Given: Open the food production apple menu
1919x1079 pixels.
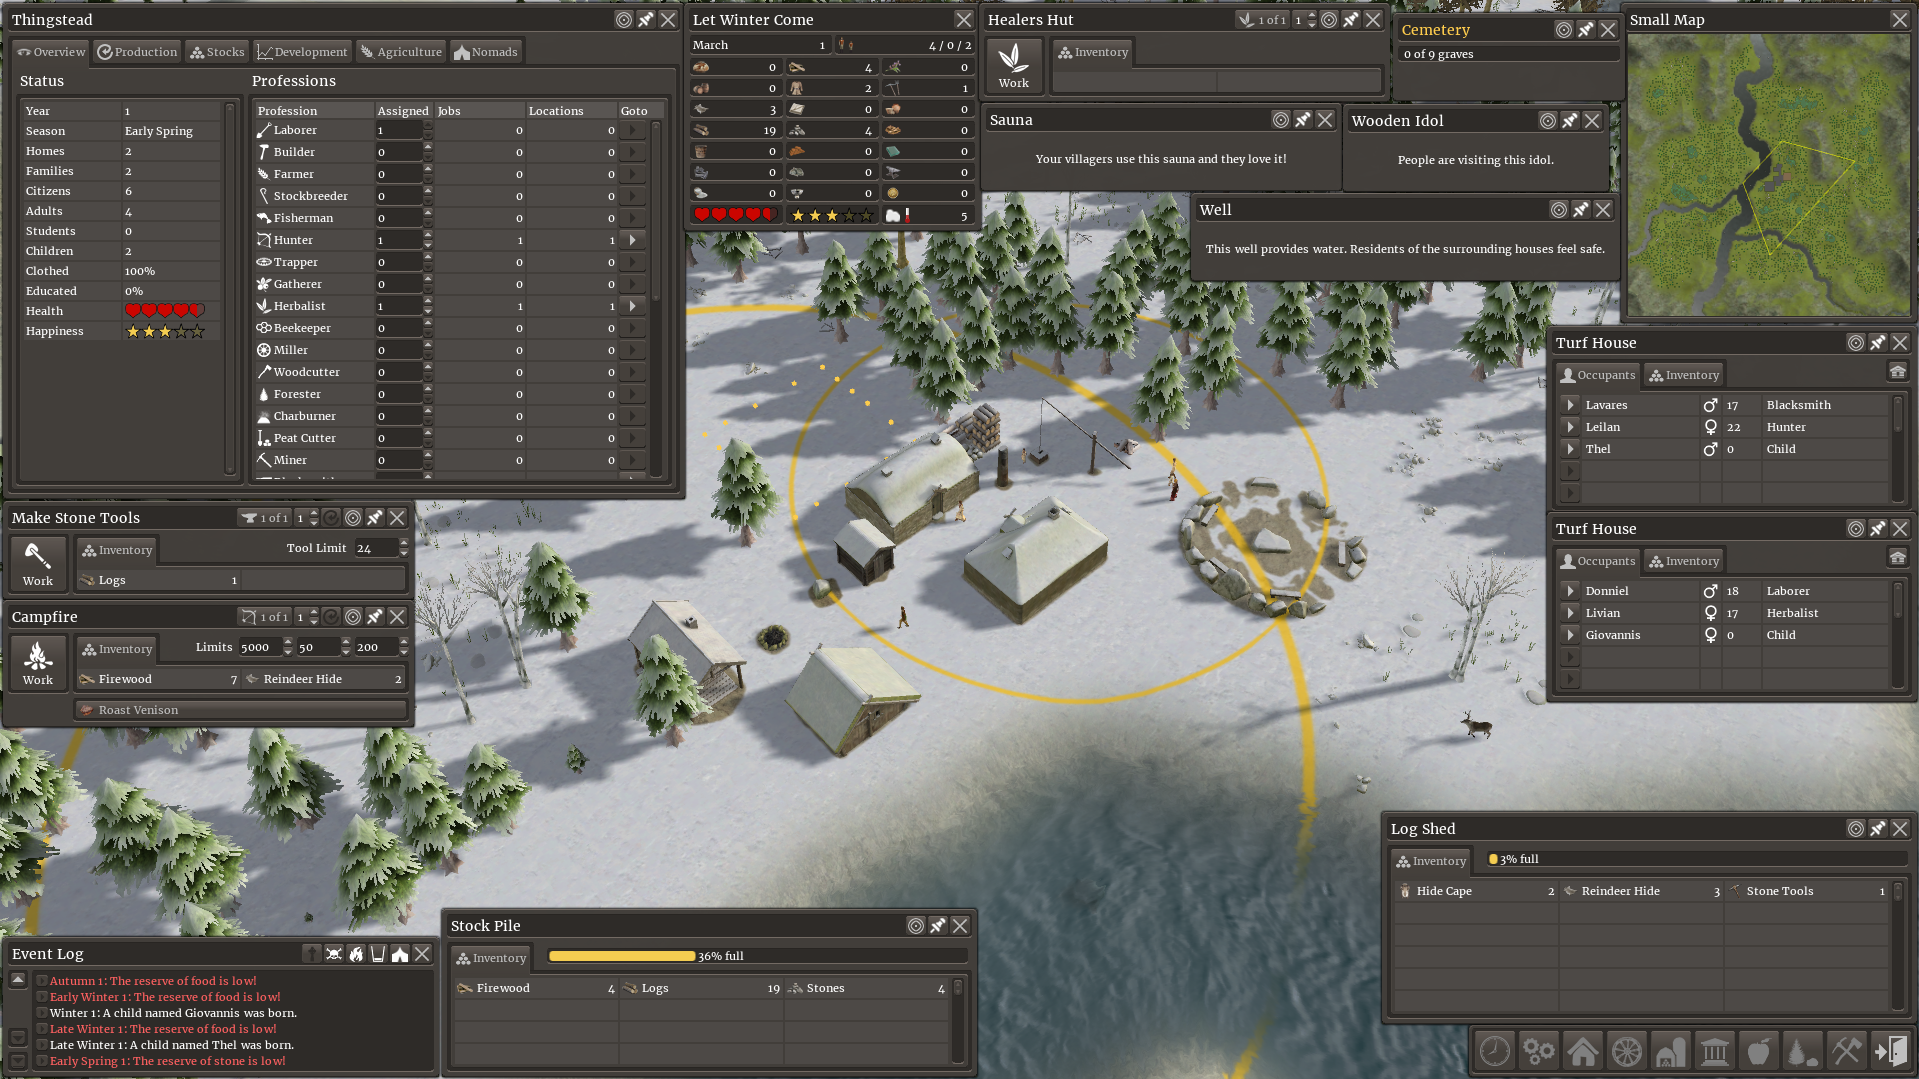Looking at the screenshot, I should tap(1759, 1051).
